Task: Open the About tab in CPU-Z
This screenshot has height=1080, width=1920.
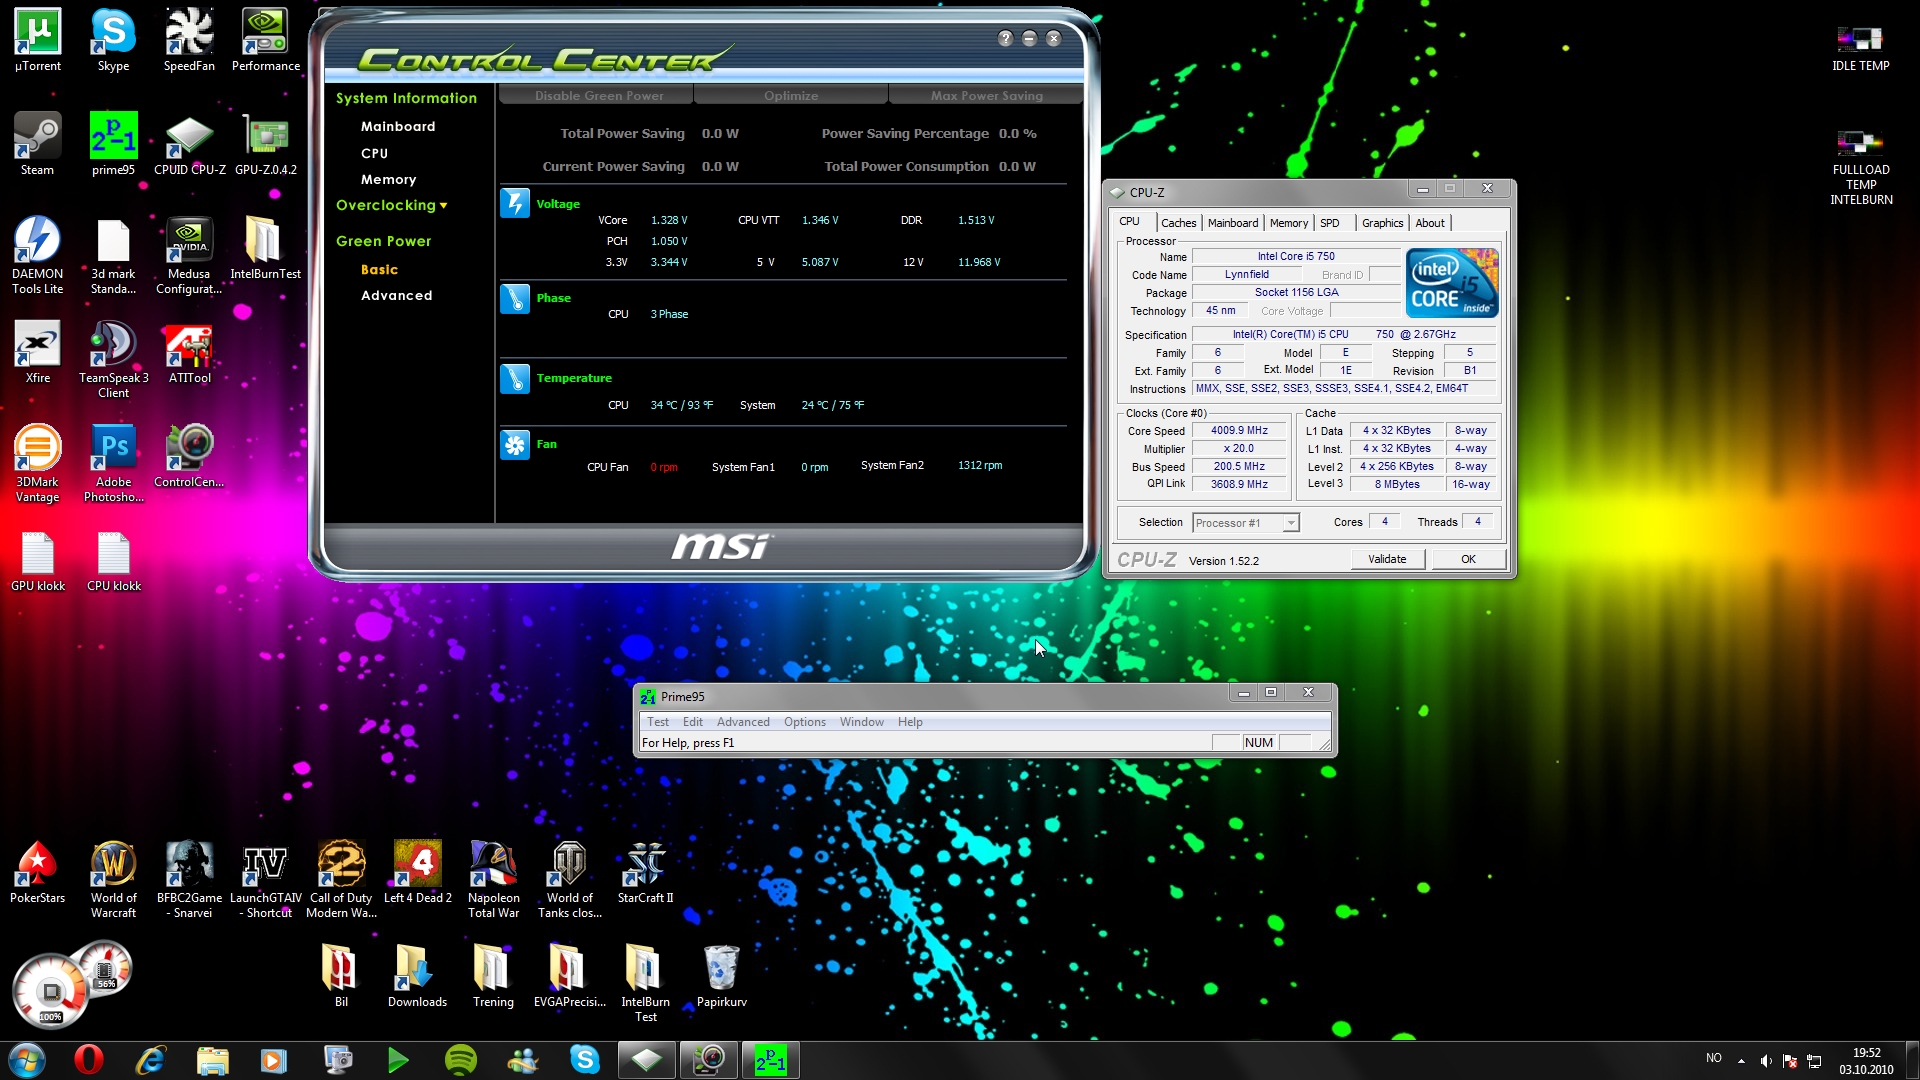Action: [x=1429, y=223]
